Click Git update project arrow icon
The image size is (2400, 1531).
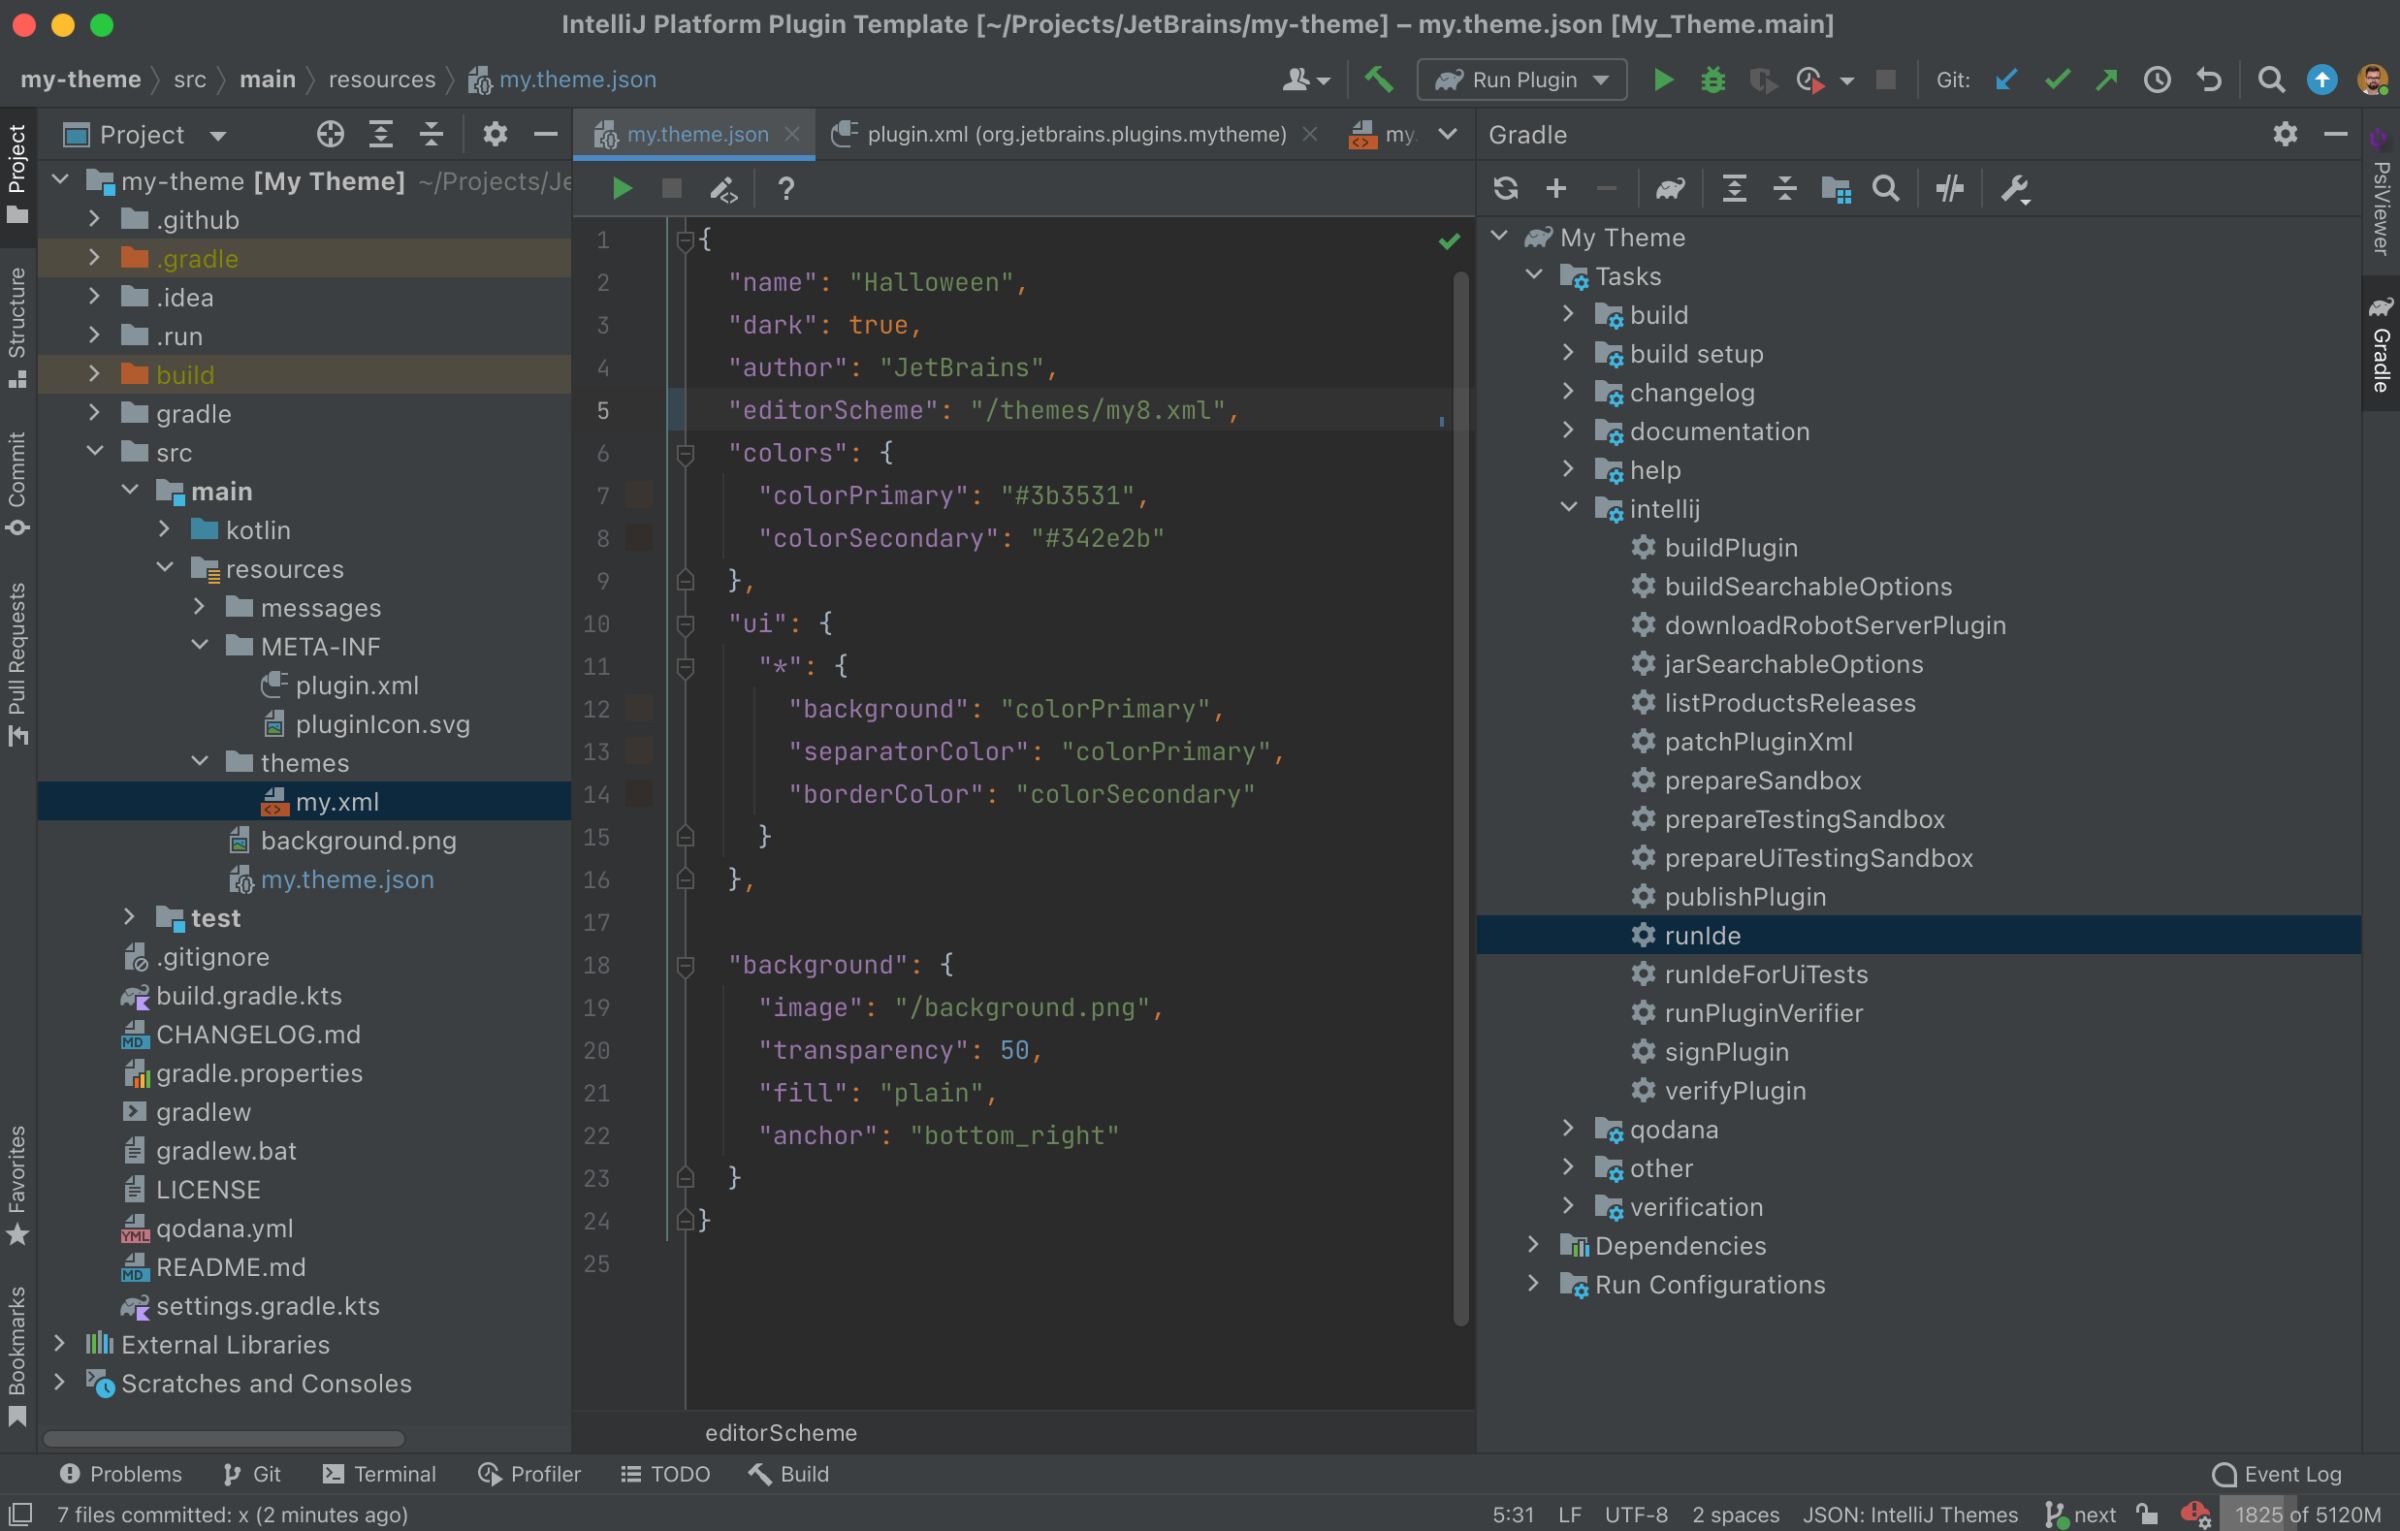2005,79
